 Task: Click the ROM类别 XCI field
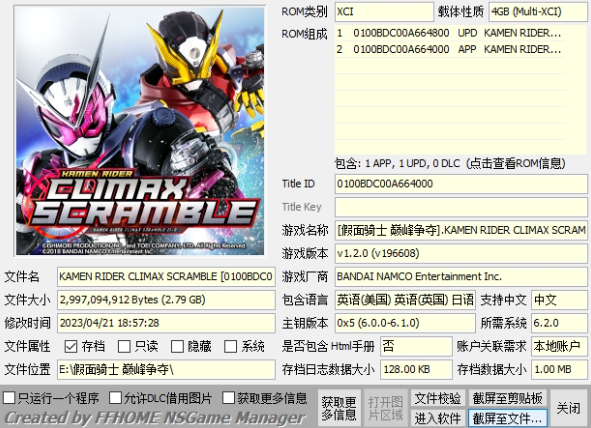pos(384,12)
